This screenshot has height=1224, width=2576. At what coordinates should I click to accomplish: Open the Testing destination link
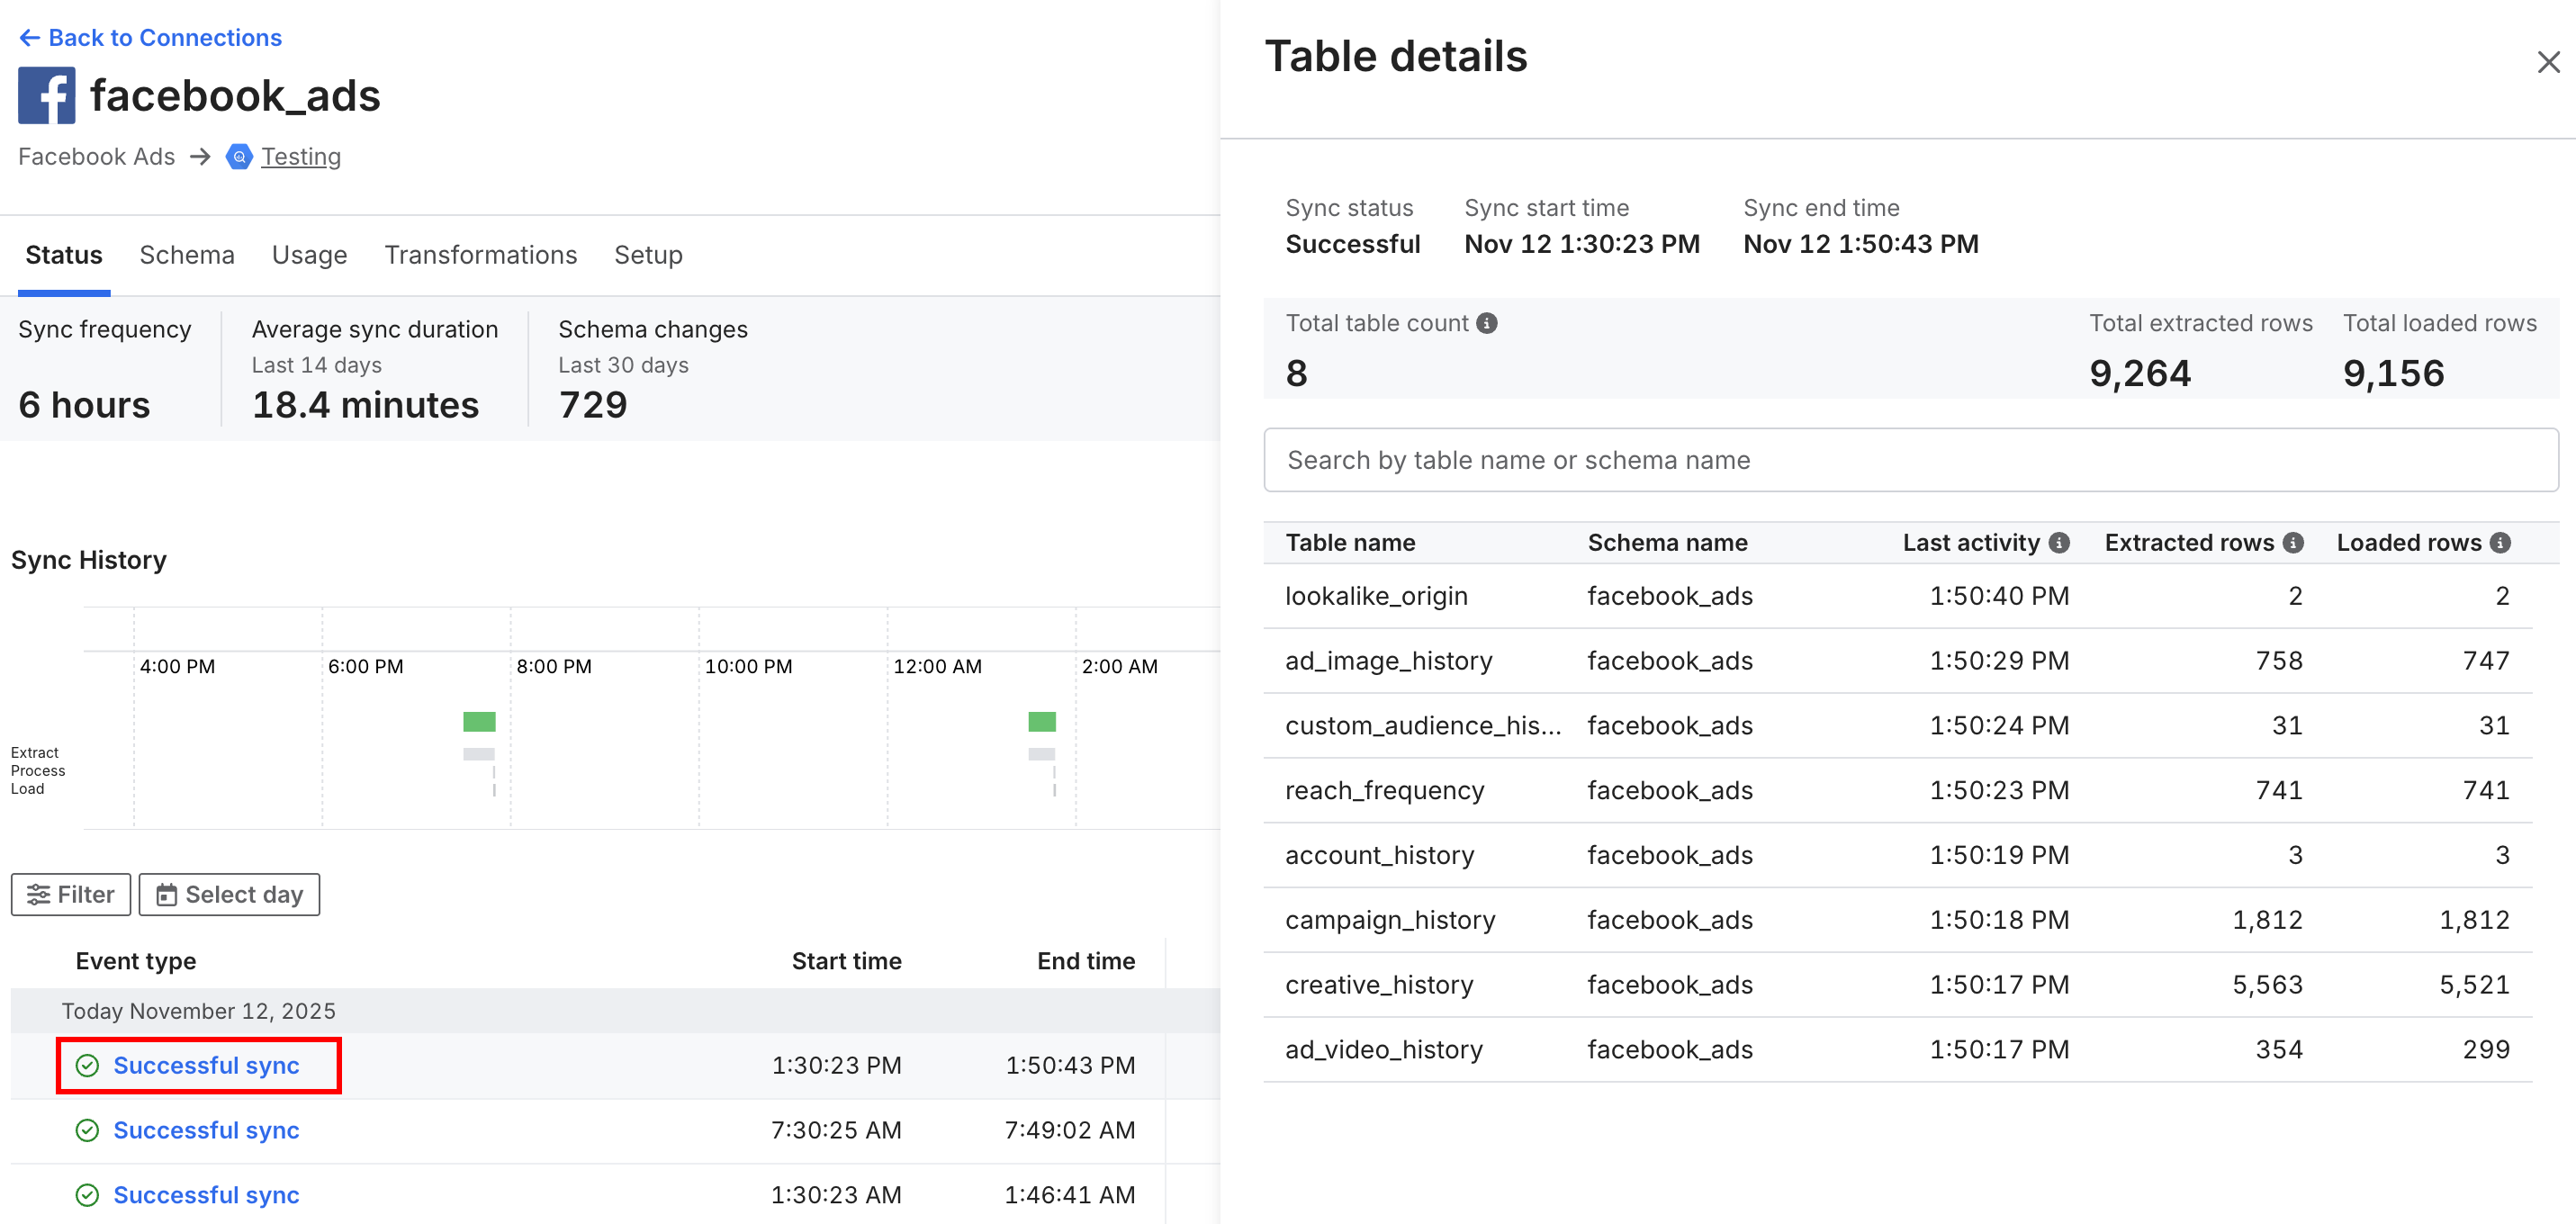[301, 157]
